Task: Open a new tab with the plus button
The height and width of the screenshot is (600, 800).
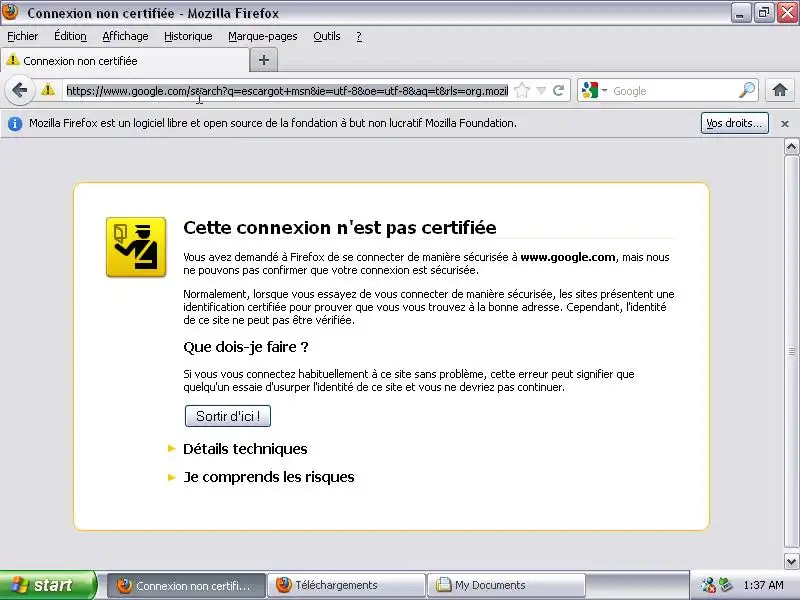Action: pyautogui.click(x=264, y=60)
